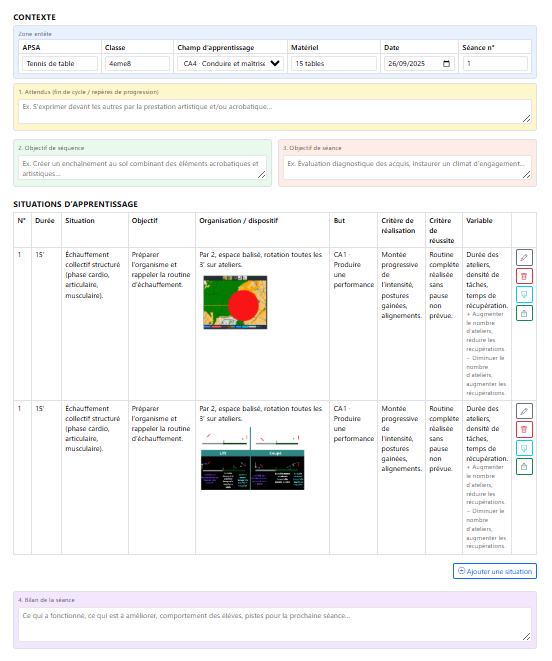552x661 pixels.
Task: Open the Champ d'apprentissage dropdown
Action: tap(230, 64)
